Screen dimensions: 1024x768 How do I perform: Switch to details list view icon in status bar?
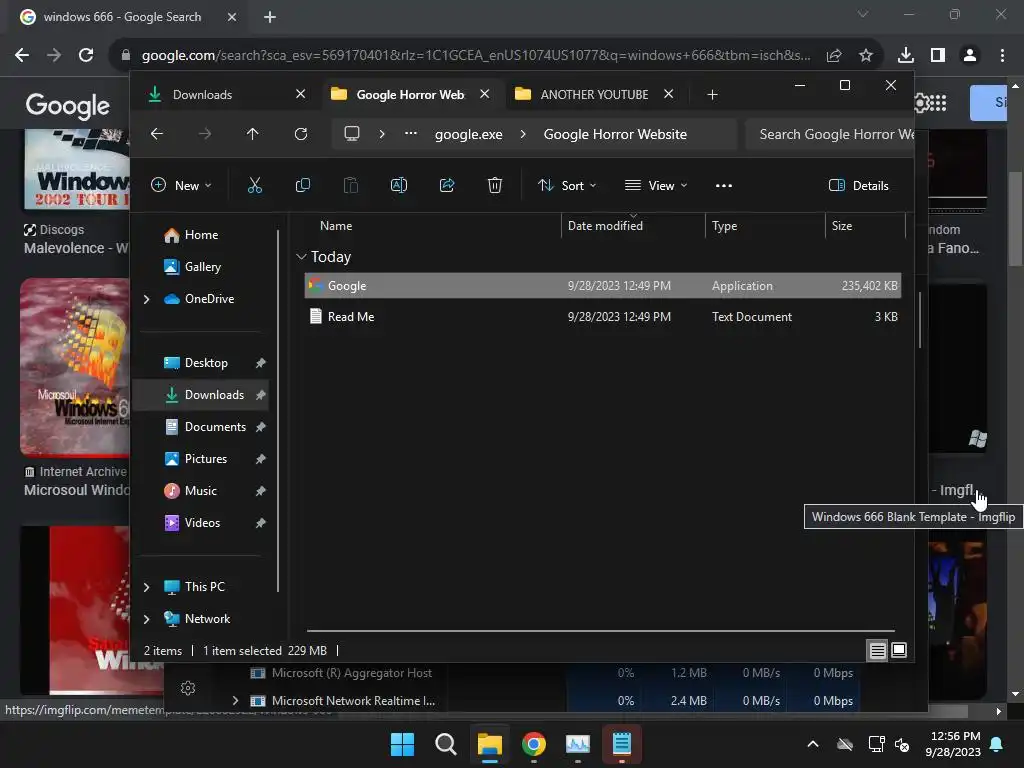pos(877,650)
